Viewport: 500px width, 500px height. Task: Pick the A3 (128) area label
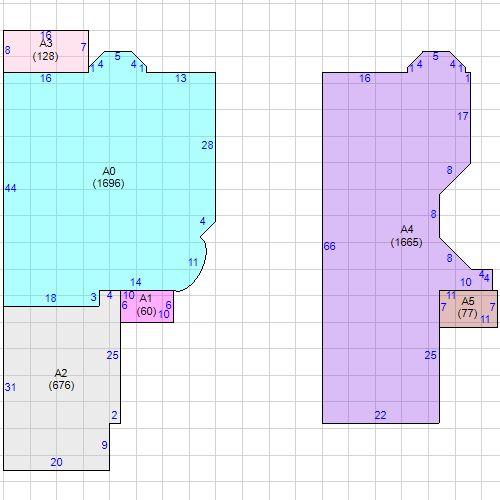[x=46, y=50]
